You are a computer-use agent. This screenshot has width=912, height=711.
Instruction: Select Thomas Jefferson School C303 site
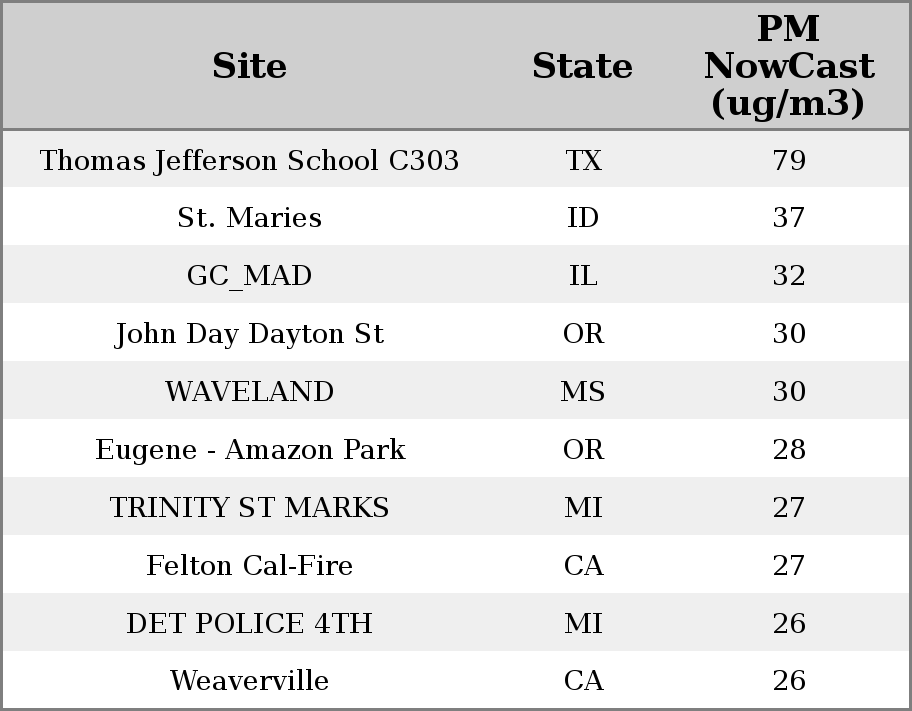point(249,161)
